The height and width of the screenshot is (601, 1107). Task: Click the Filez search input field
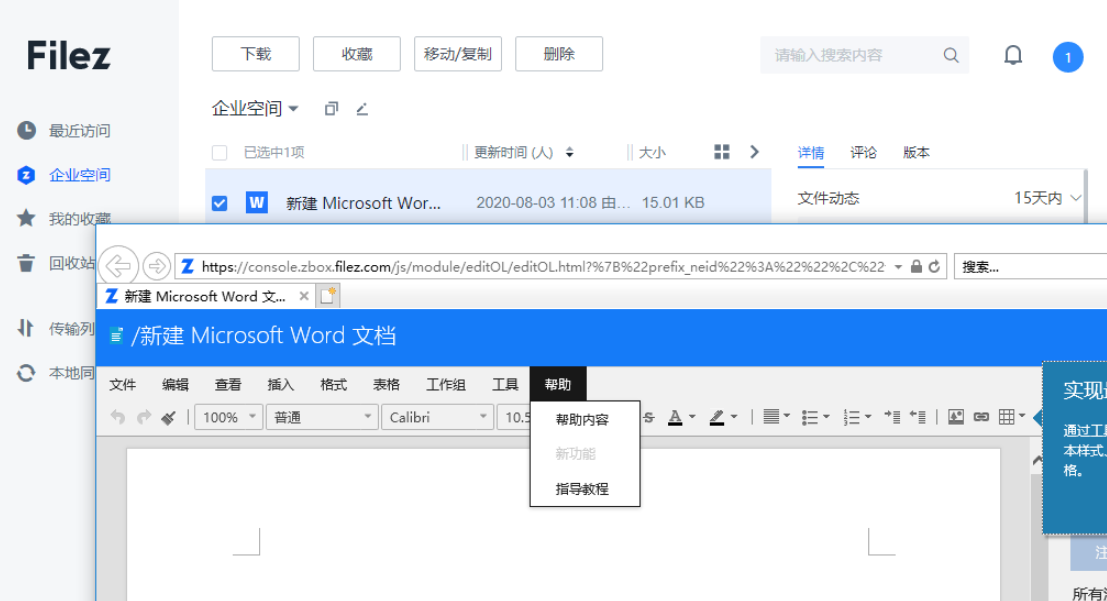coord(864,55)
